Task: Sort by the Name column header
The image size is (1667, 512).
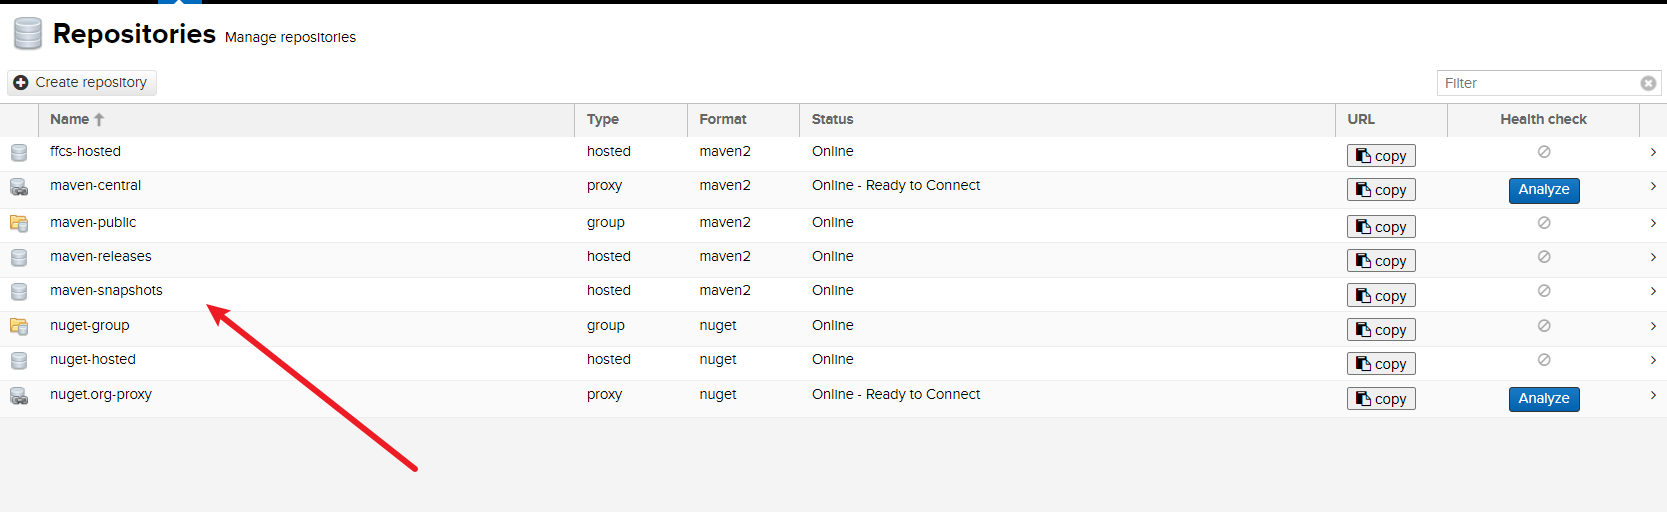Action: pos(70,119)
